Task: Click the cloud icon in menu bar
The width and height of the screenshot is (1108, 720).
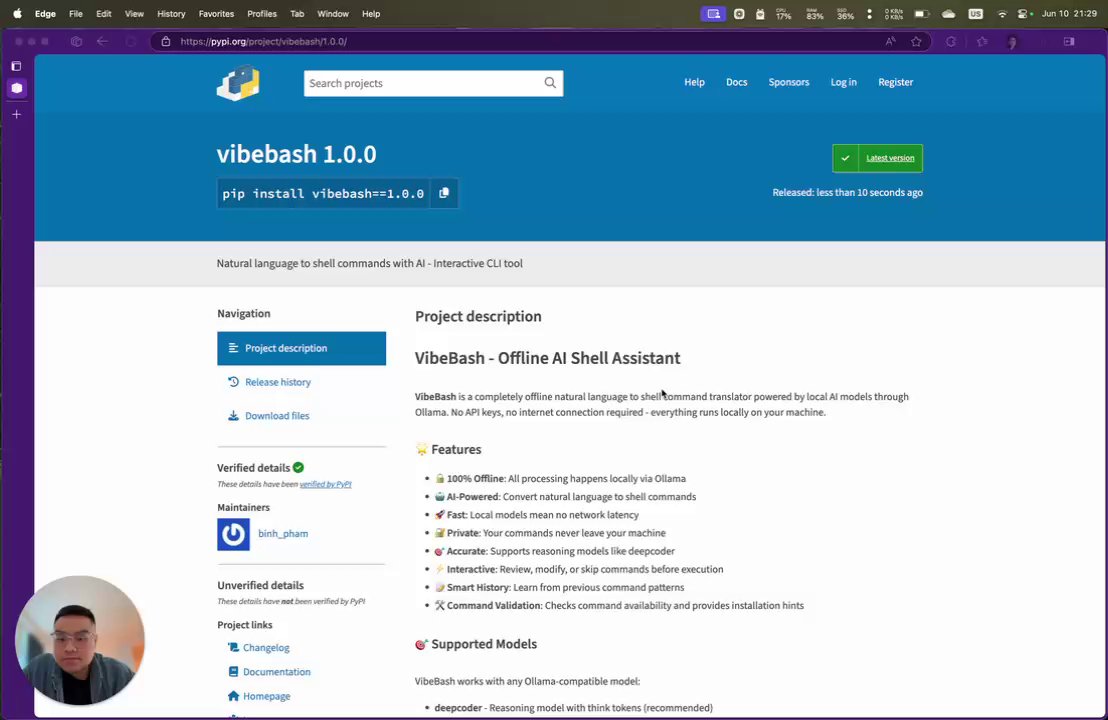Action: 949,13
